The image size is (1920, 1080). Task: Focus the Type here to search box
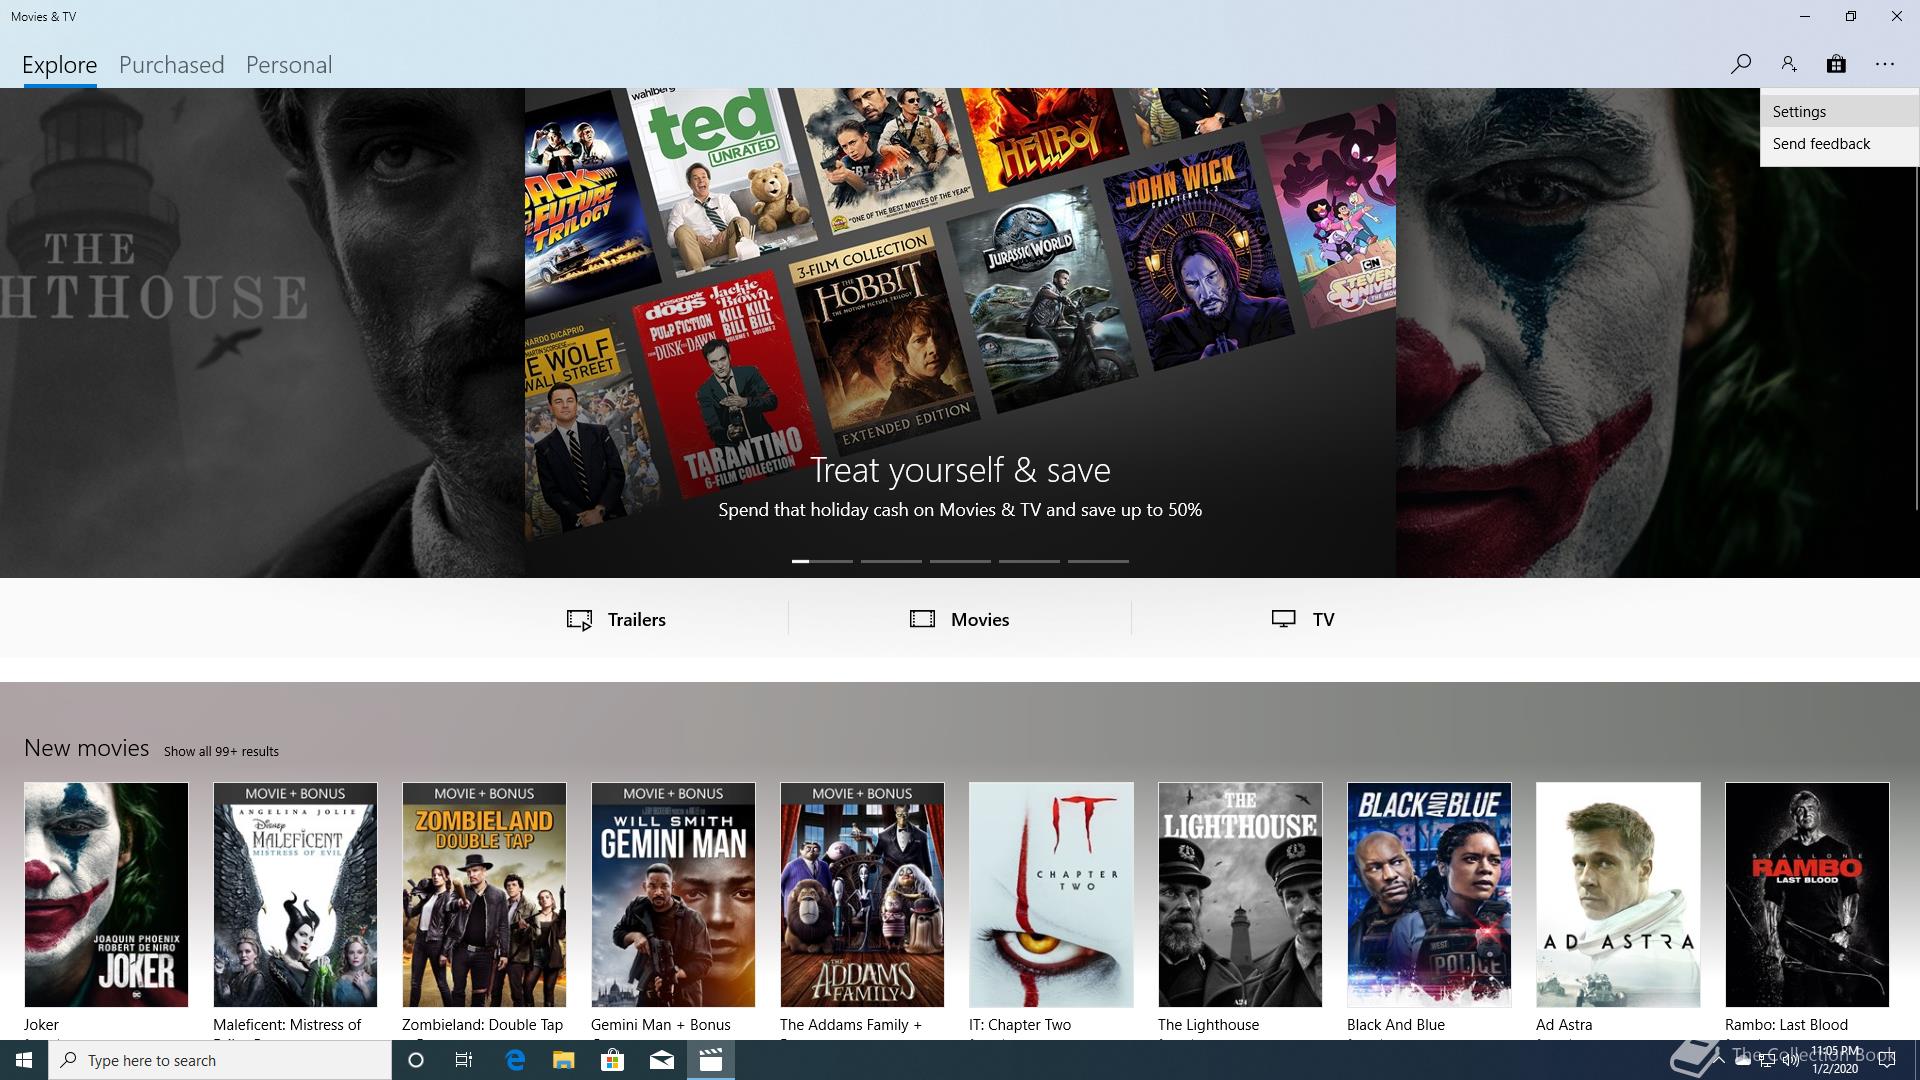pos(220,1060)
